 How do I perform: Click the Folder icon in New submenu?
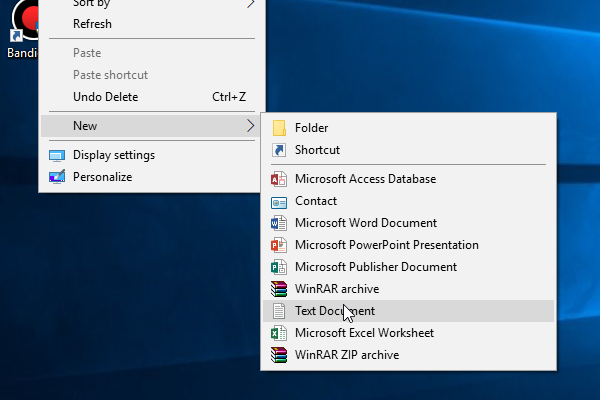[279, 128]
